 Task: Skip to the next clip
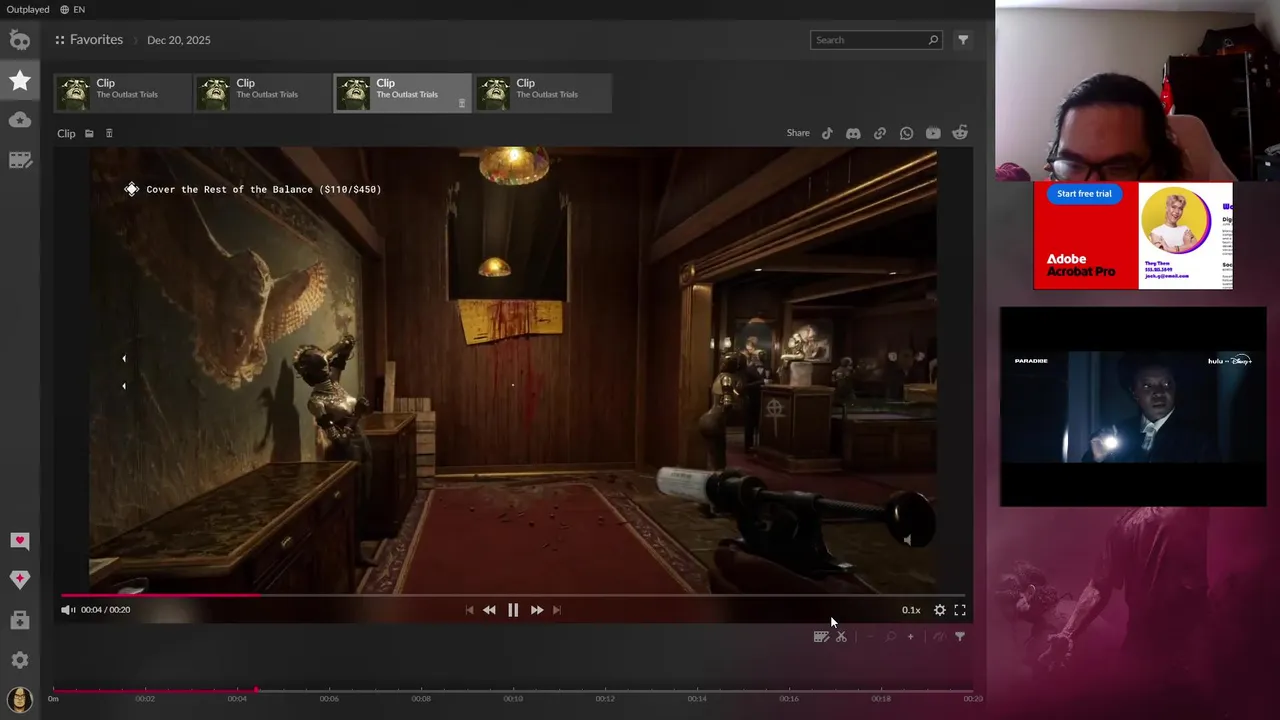click(x=557, y=610)
